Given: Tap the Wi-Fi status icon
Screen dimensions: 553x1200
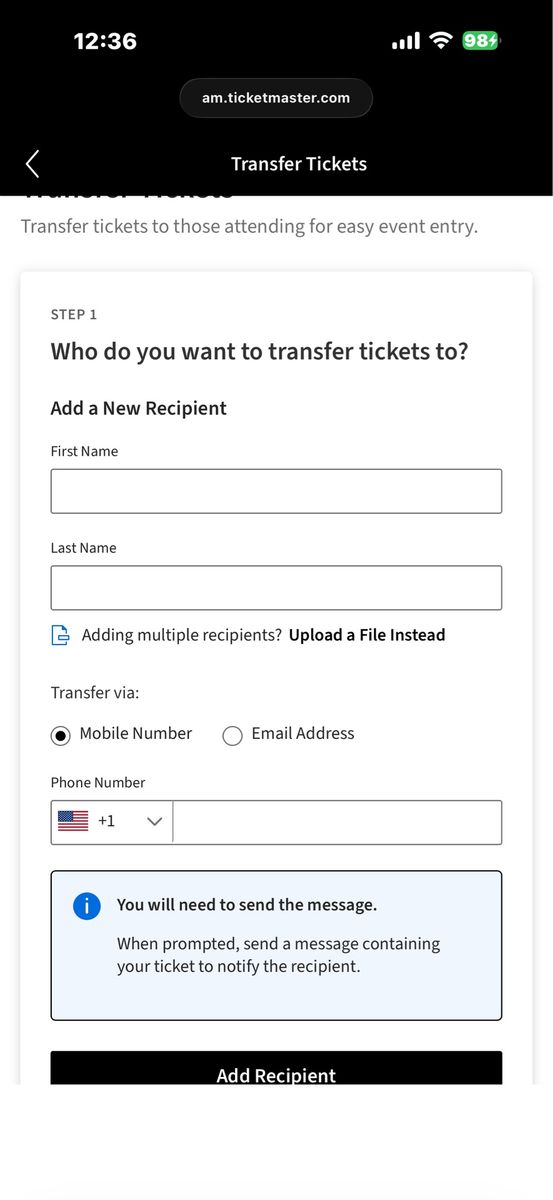Looking at the screenshot, I should point(440,41).
